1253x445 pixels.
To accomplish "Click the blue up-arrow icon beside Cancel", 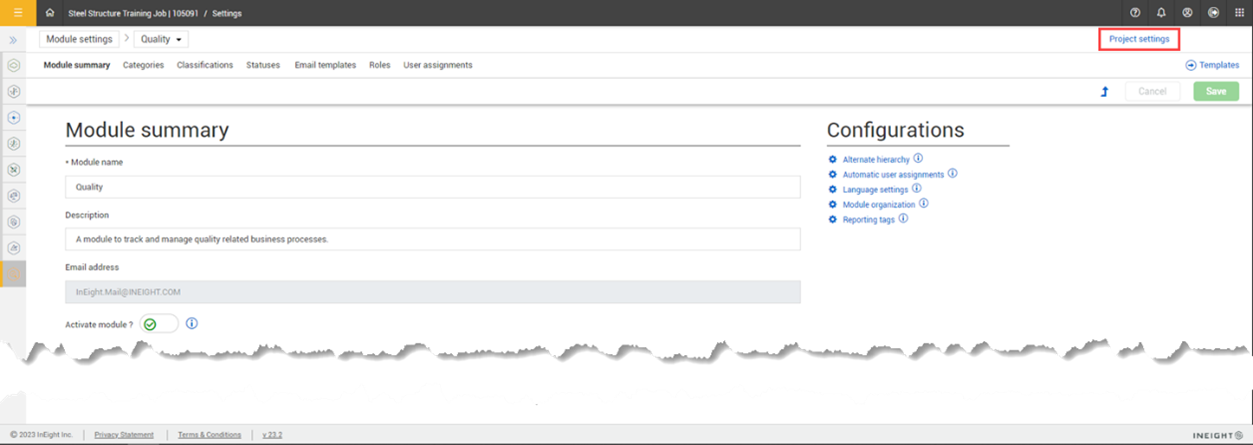I will point(1105,91).
